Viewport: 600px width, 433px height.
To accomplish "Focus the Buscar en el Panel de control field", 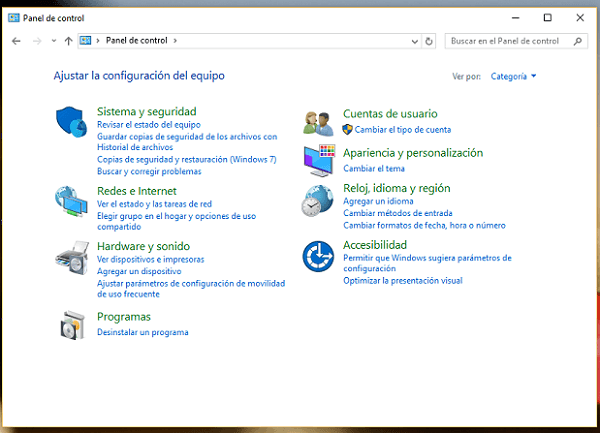I will point(516,41).
